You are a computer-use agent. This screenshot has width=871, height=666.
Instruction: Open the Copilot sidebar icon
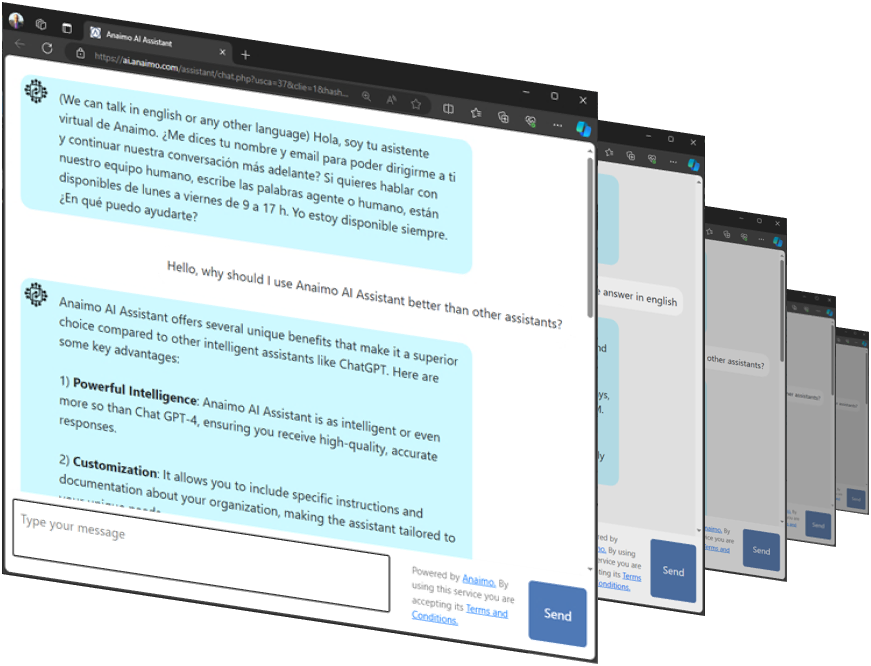tap(584, 129)
